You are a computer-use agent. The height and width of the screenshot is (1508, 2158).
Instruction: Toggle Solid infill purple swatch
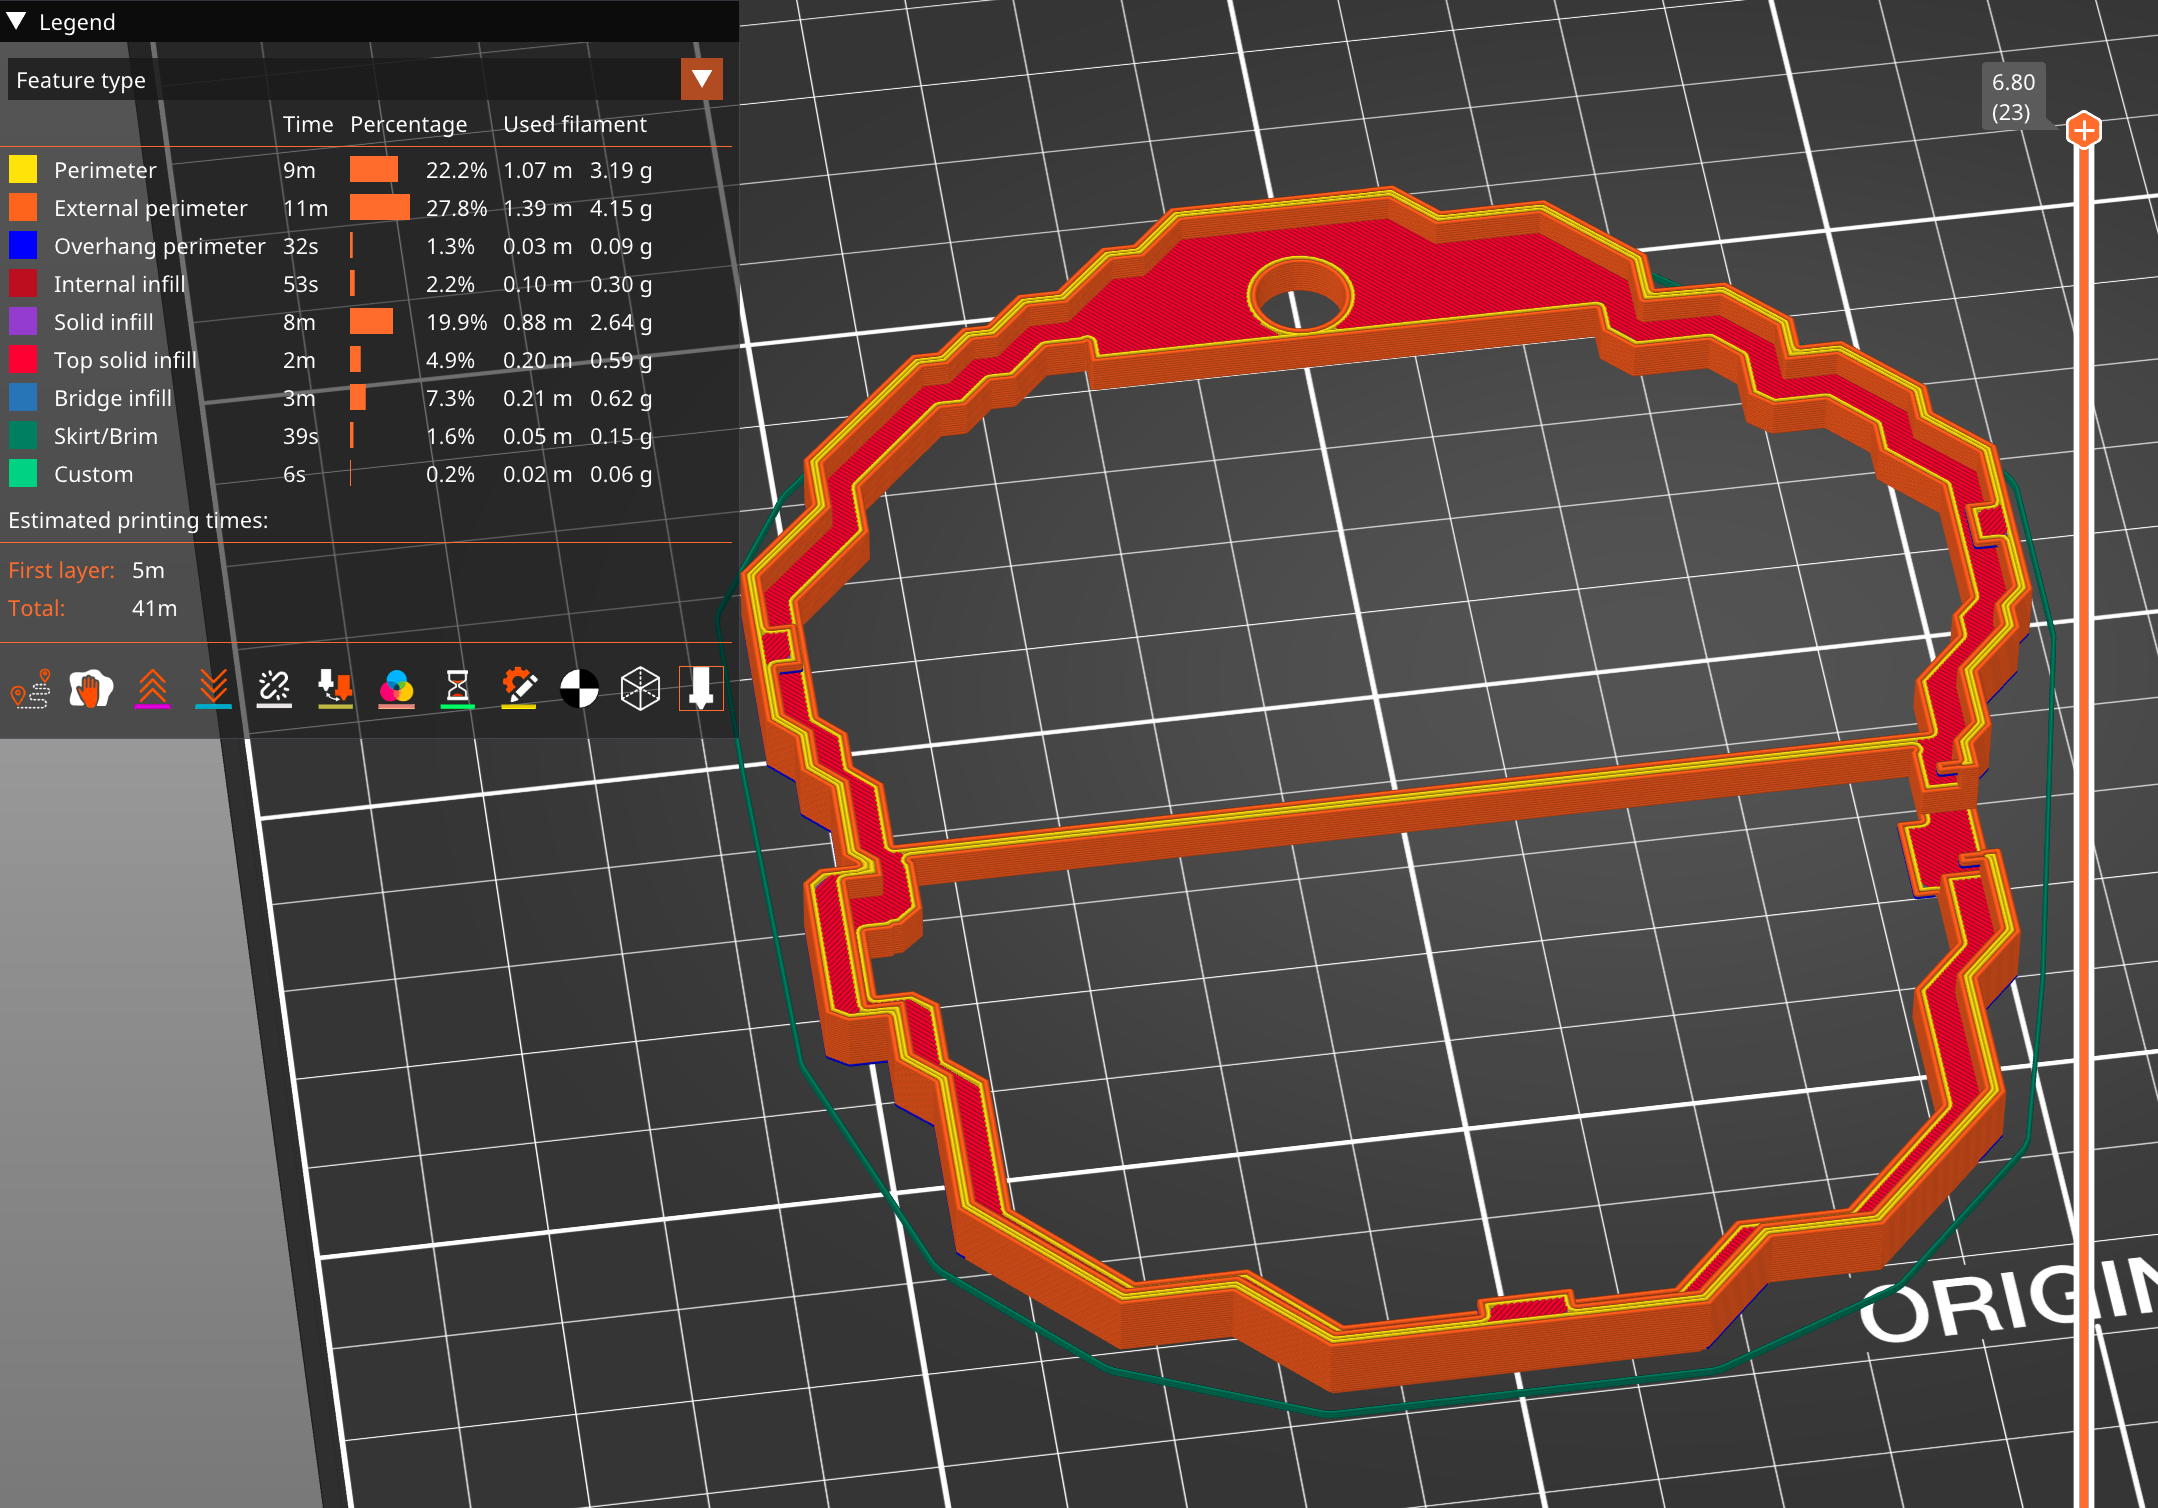click(x=23, y=321)
